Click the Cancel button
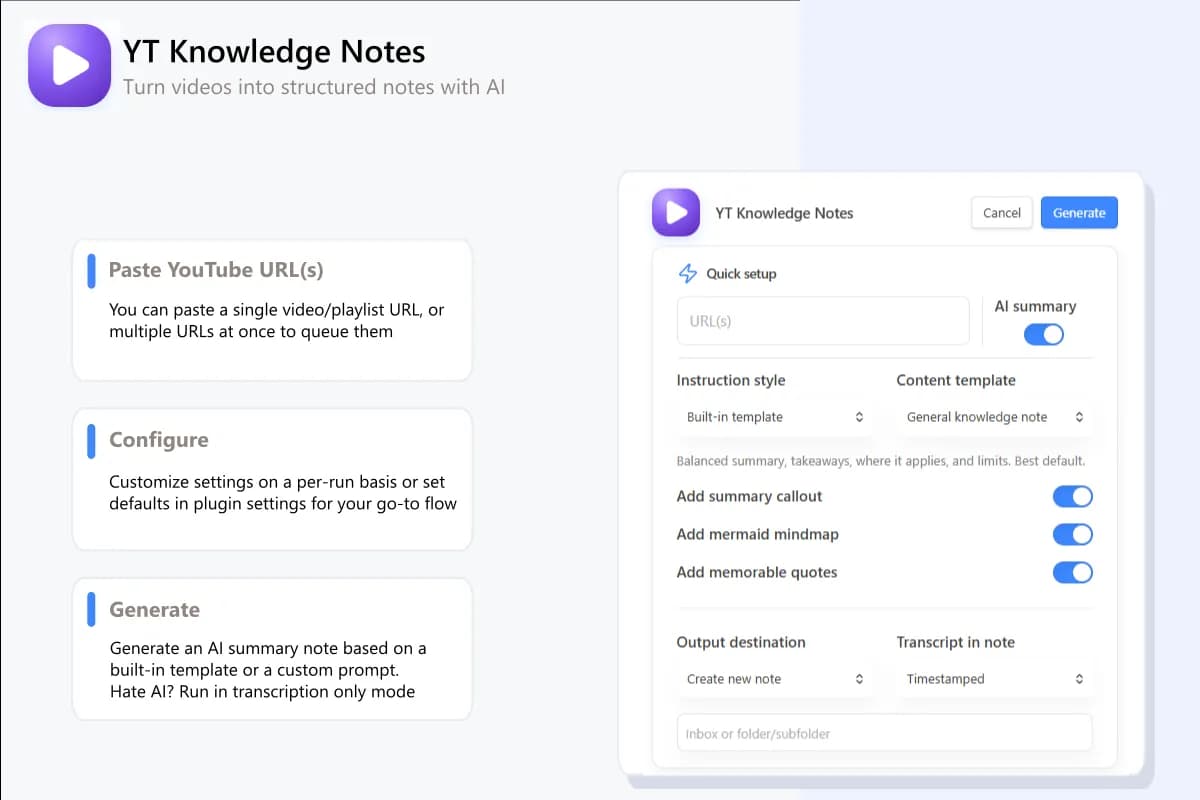Screen dimensions: 1200x800 click(1002, 212)
